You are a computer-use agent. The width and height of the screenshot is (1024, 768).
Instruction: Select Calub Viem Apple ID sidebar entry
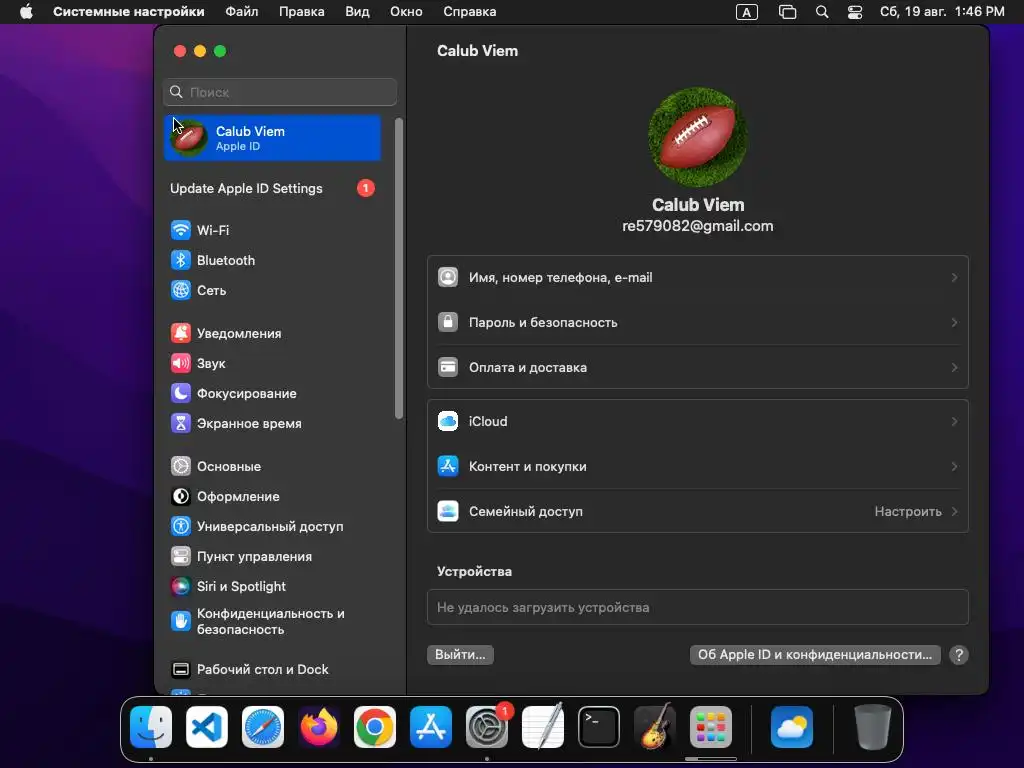(273, 138)
